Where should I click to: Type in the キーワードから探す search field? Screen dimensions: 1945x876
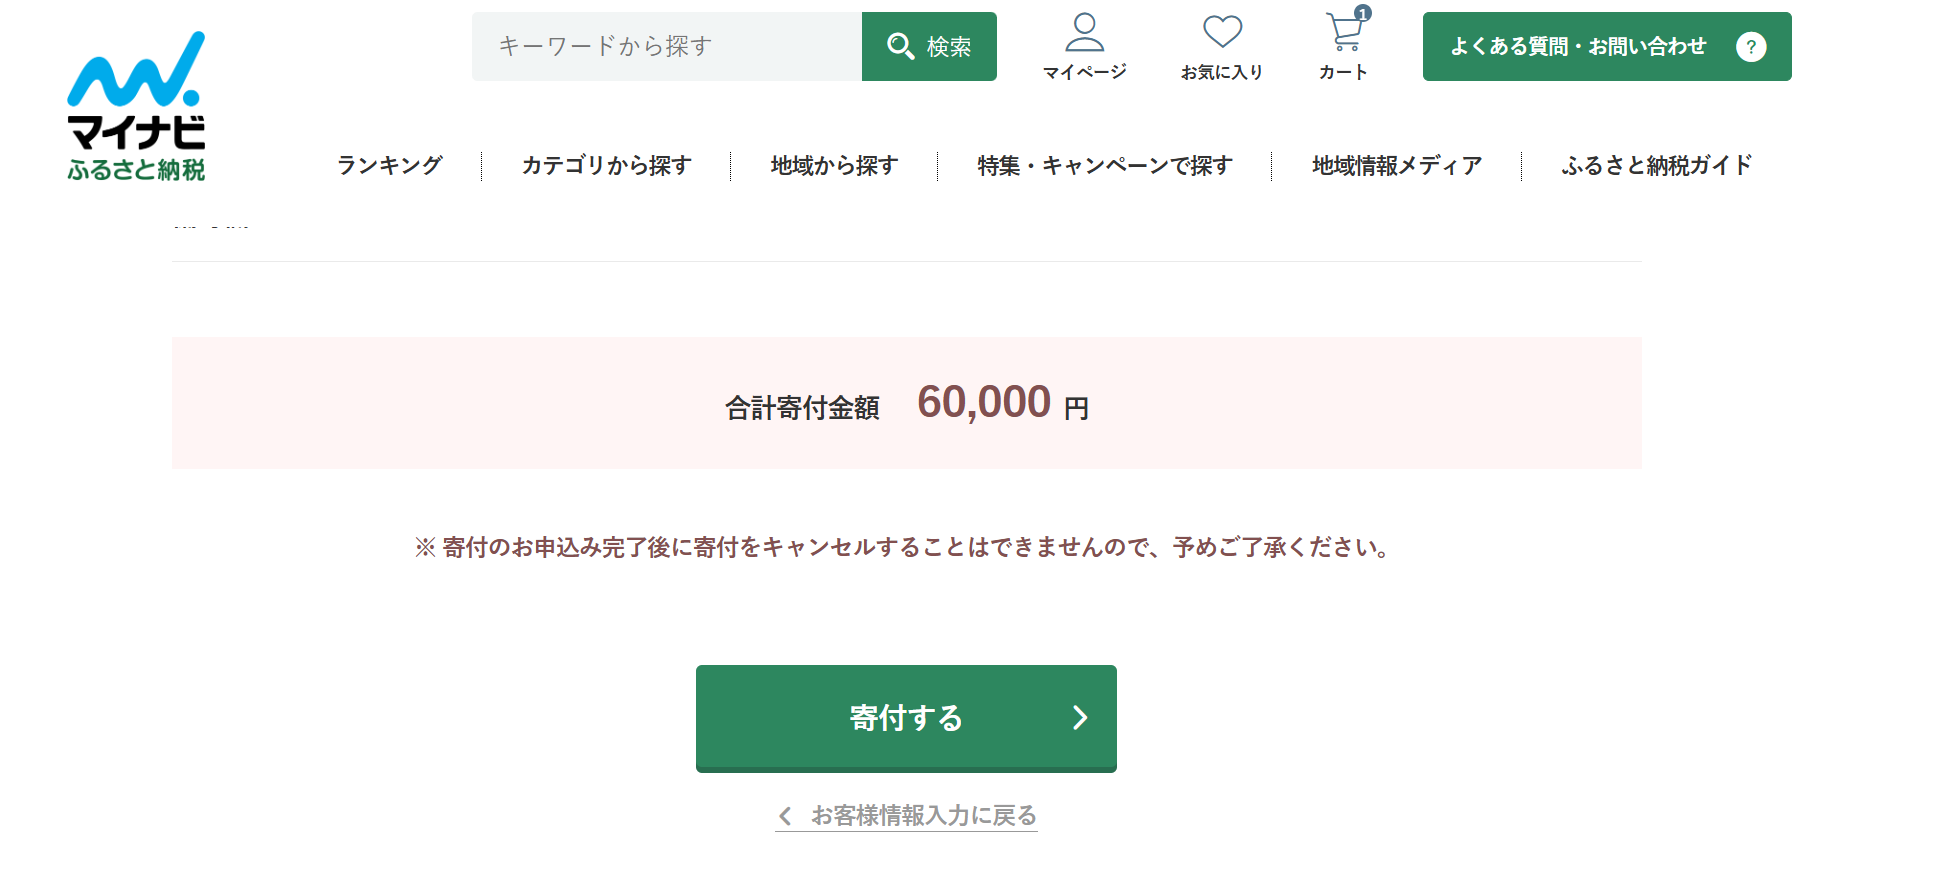point(666,46)
